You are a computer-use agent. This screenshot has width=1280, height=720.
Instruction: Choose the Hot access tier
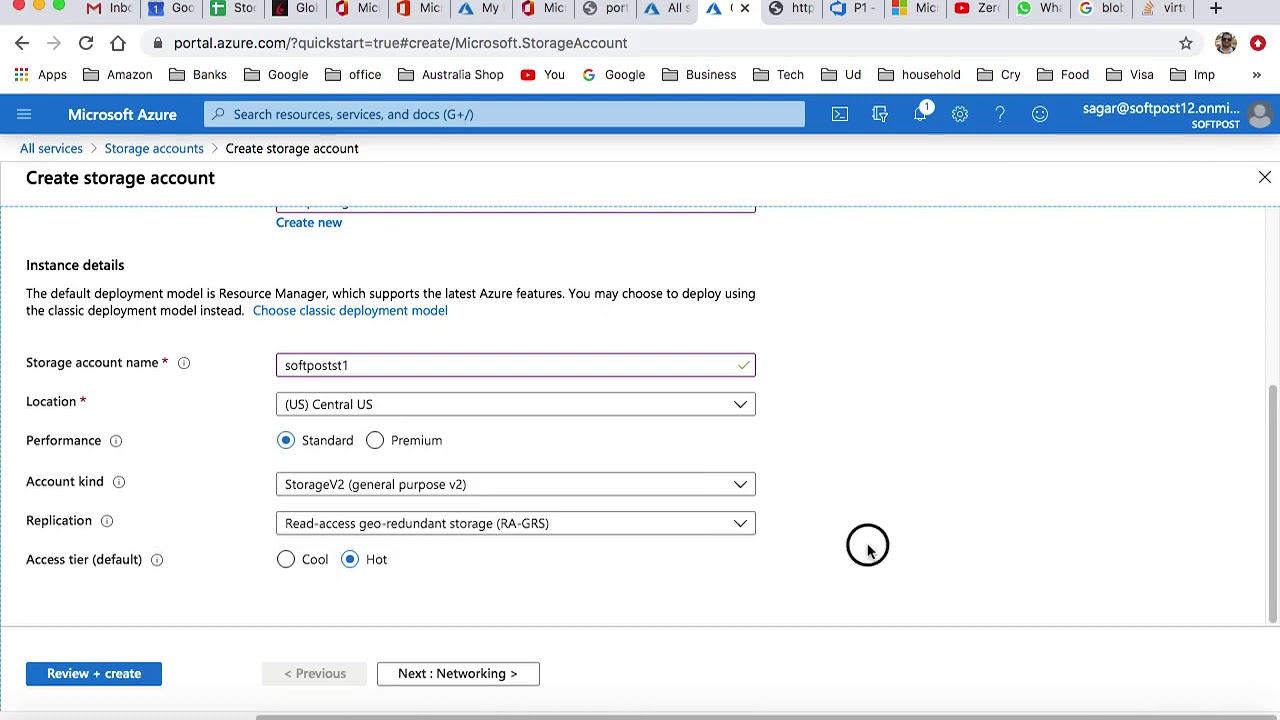click(350, 559)
